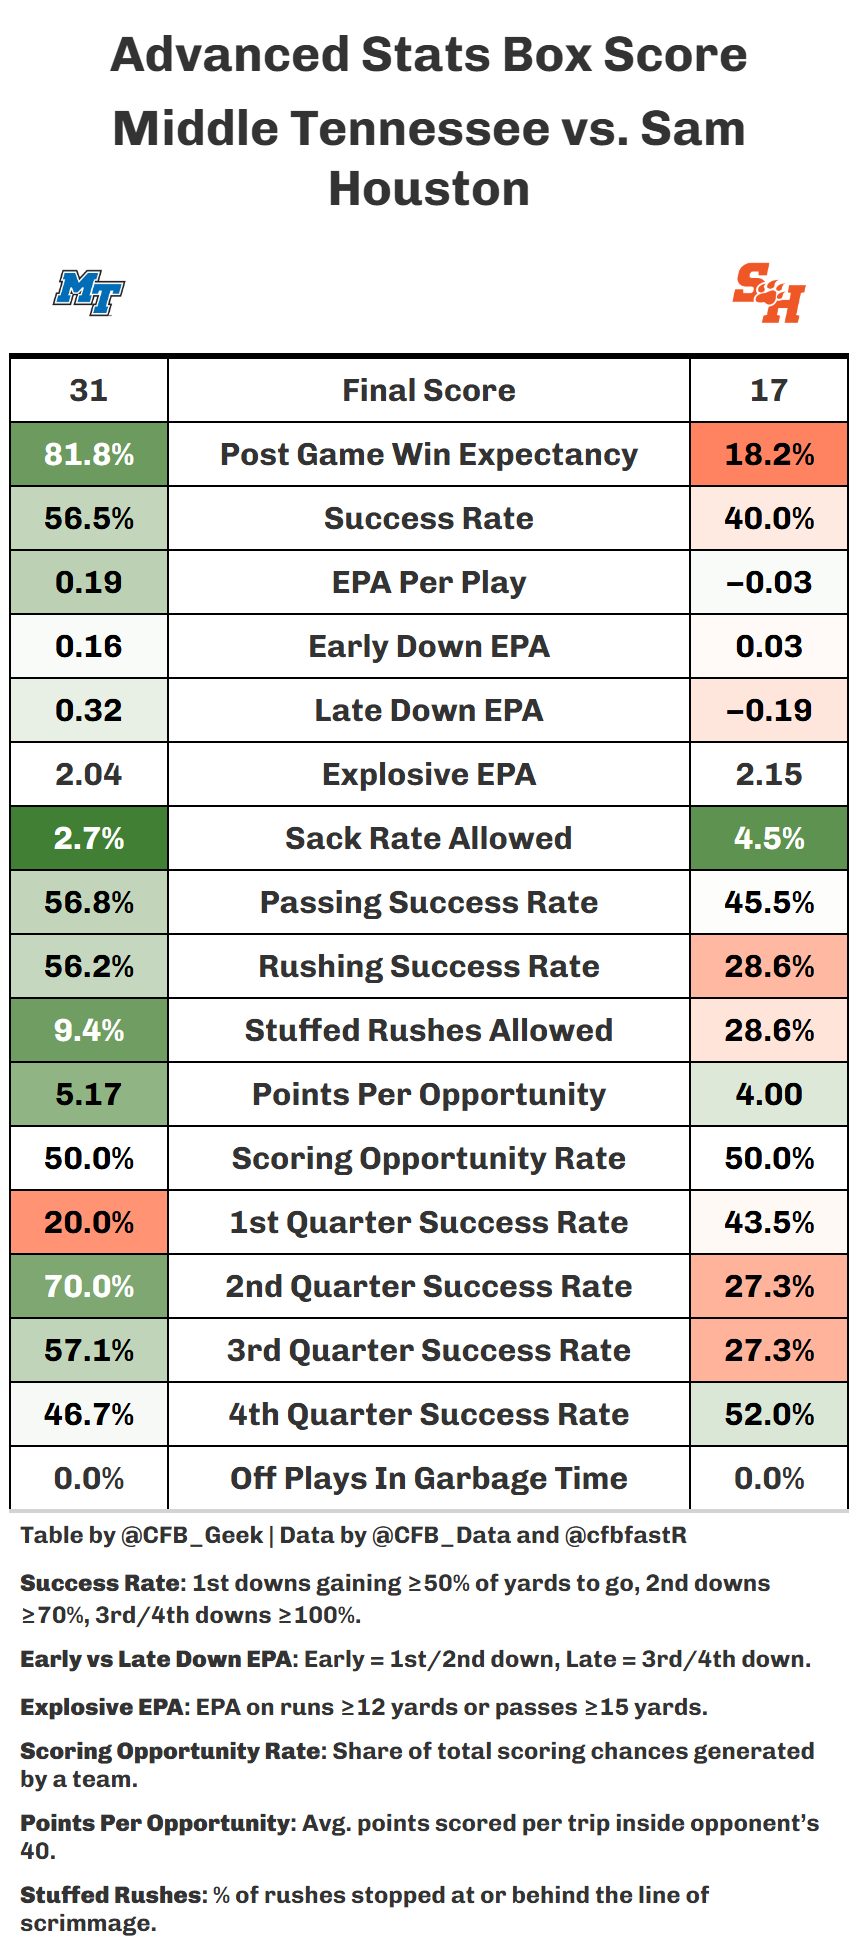Click Sam Houston's 52.0% fourth quarter cell
Image resolution: width=858 pixels, height=1958 pixels.
point(769,1414)
